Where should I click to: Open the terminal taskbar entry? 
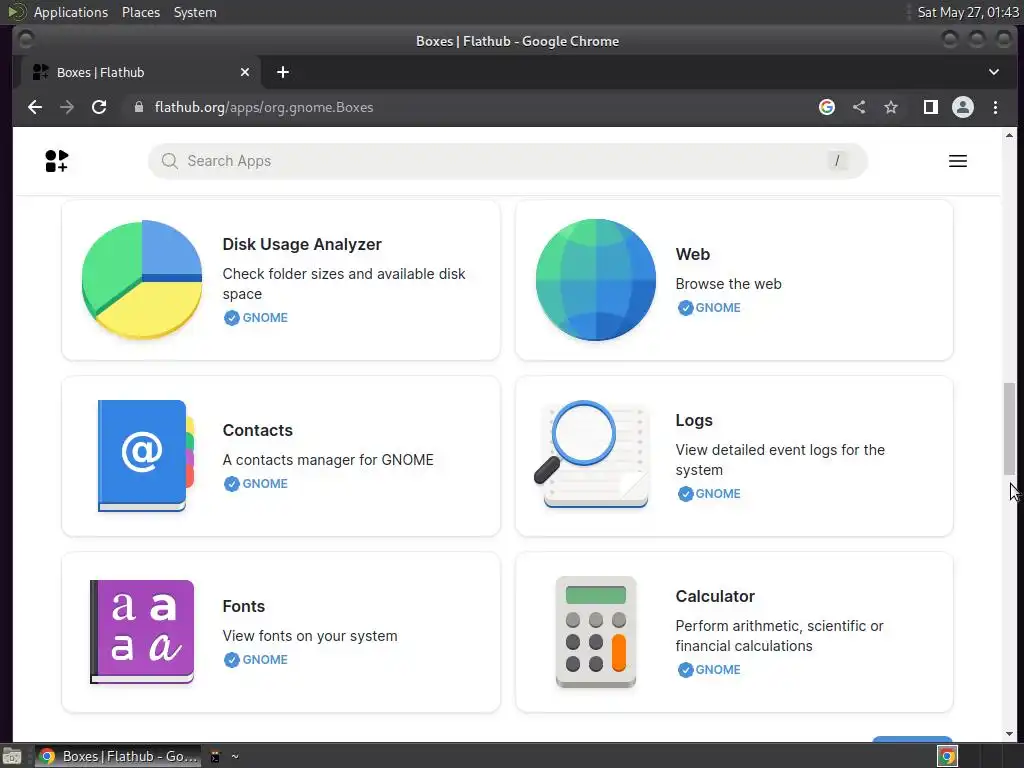coord(225,756)
